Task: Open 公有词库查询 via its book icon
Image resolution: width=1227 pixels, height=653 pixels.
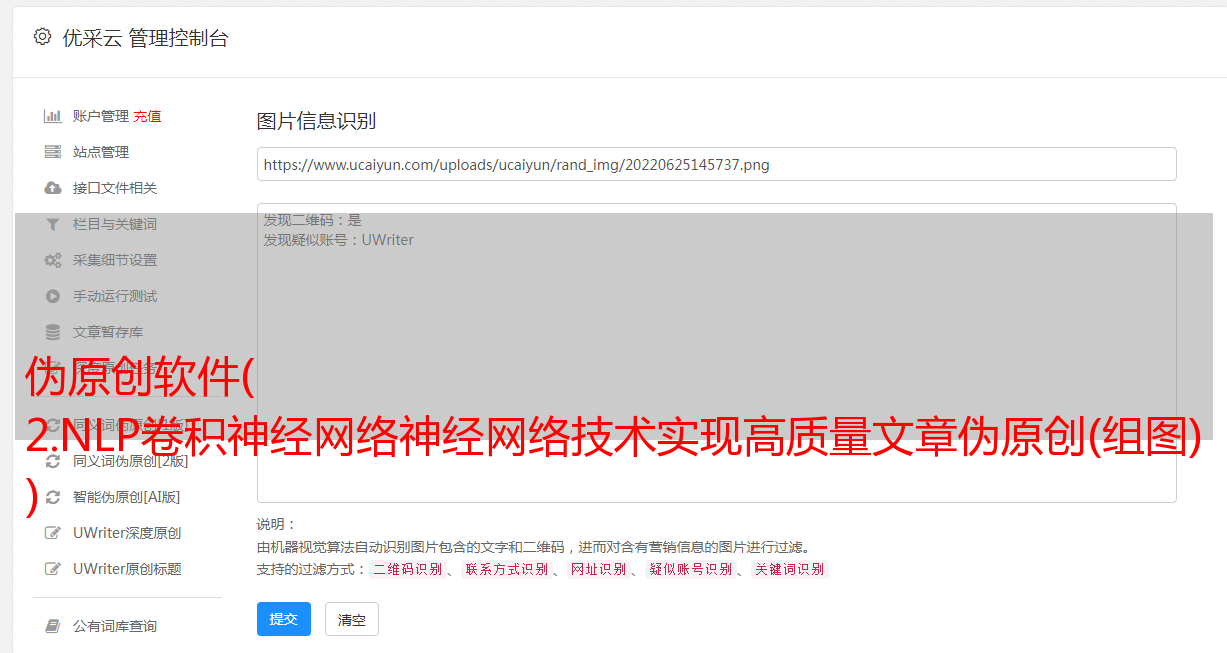Action: (x=53, y=626)
